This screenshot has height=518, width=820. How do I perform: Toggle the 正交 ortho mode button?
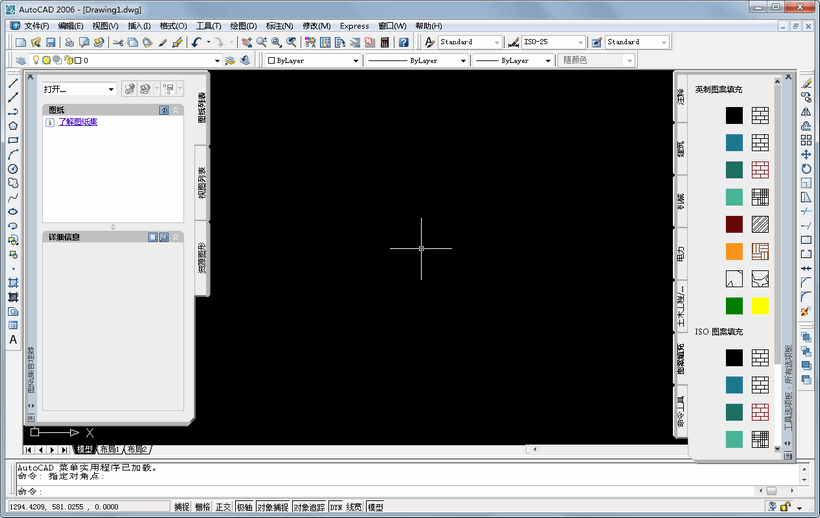(223, 507)
